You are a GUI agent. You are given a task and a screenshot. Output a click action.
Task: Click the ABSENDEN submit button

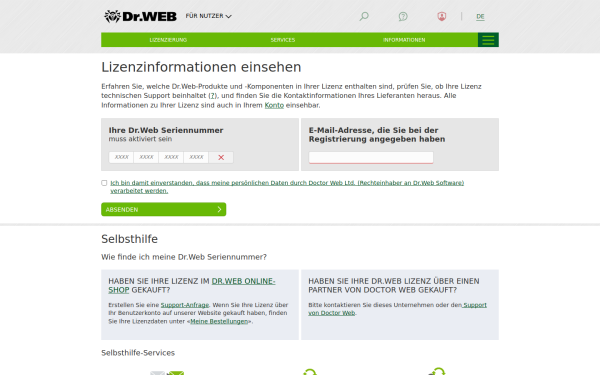pyautogui.click(x=163, y=209)
